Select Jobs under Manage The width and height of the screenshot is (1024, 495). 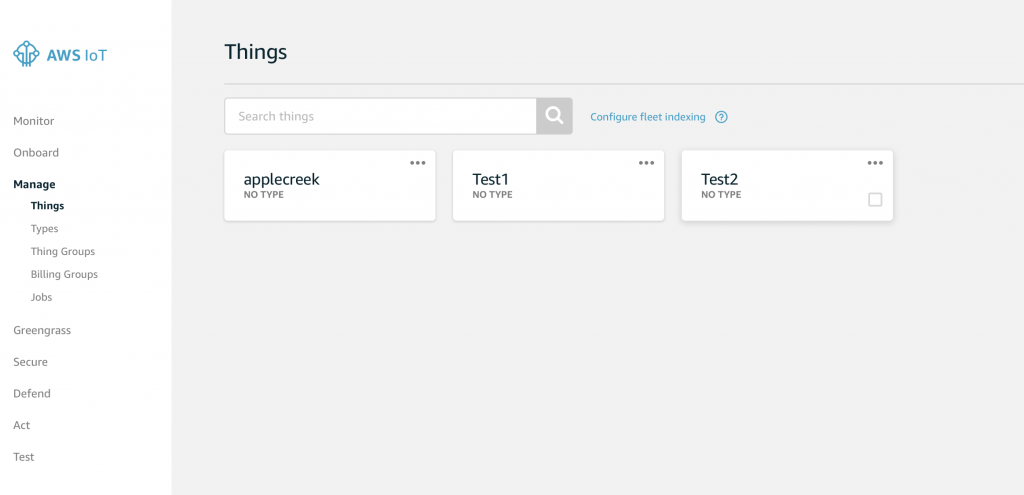click(x=41, y=297)
